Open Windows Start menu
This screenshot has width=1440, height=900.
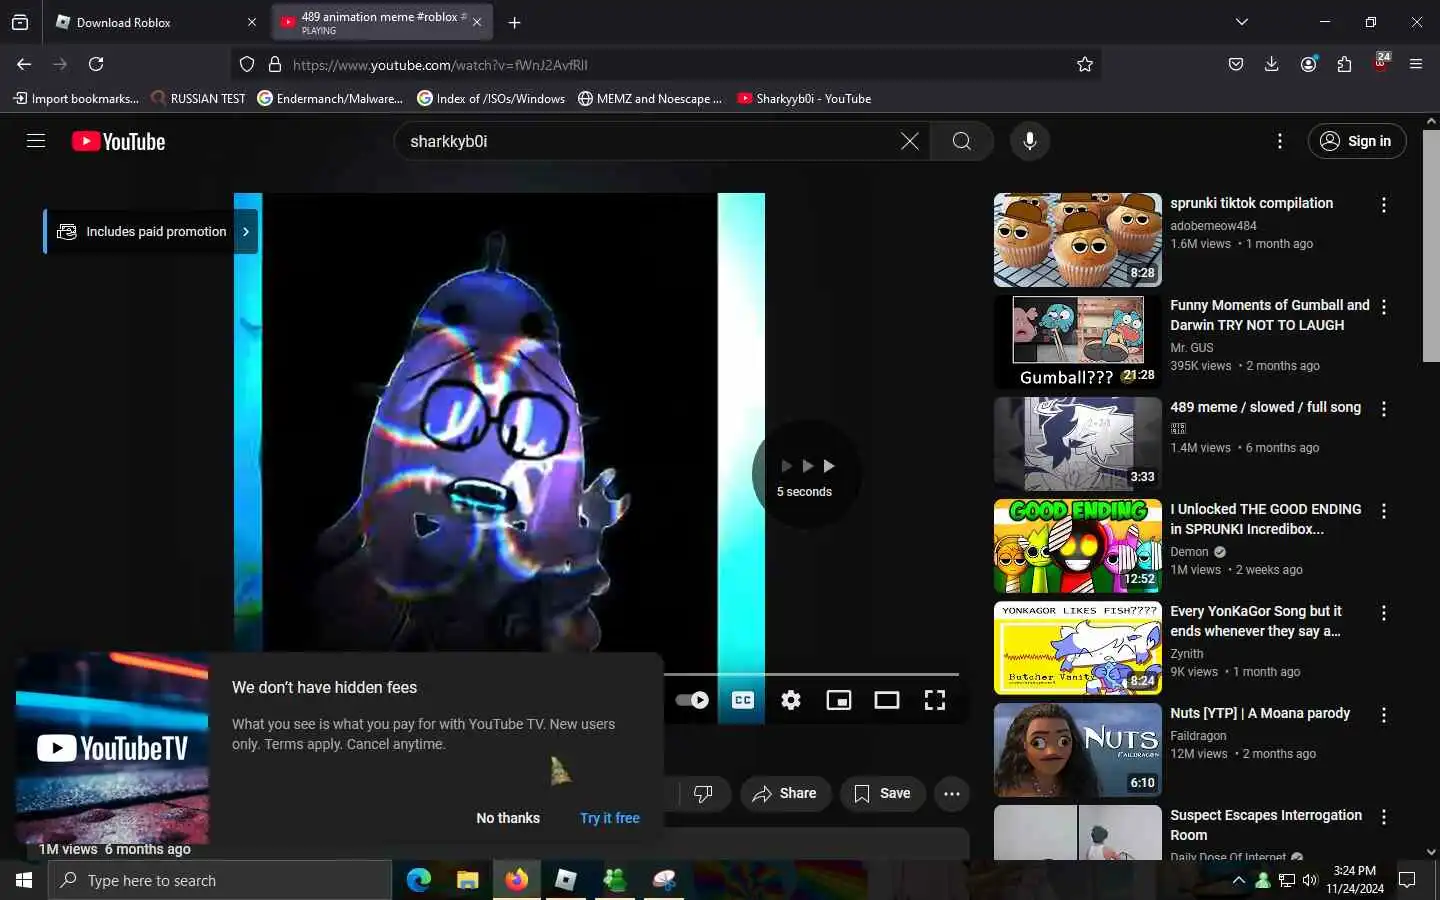tap(24, 880)
